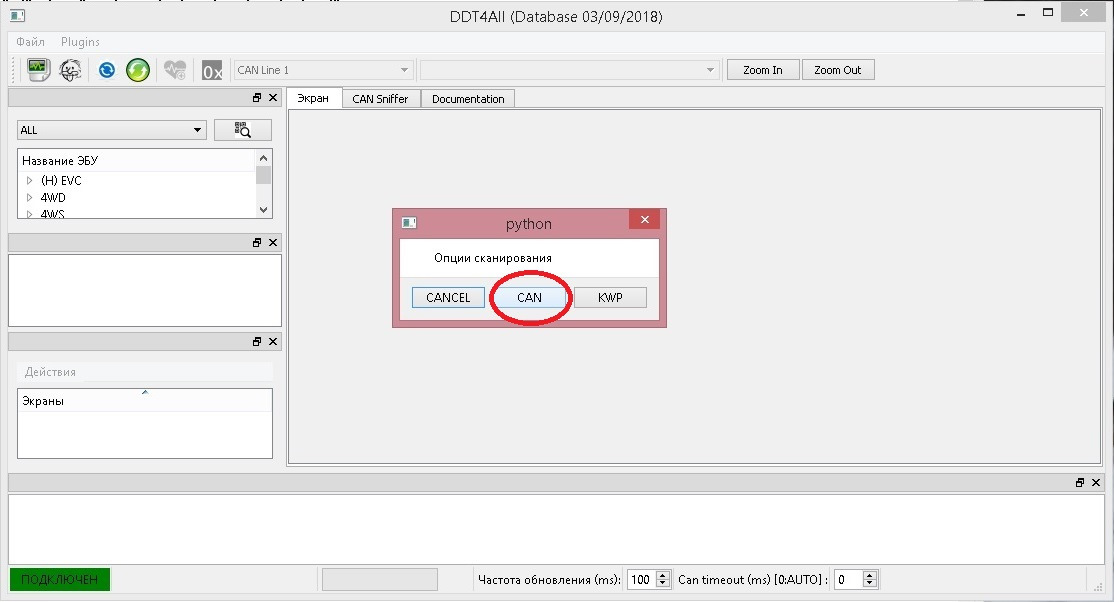Image resolution: width=1114 pixels, height=602 pixels.
Task: Float the middle-left empty panel
Action: pyautogui.click(x=257, y=242)
